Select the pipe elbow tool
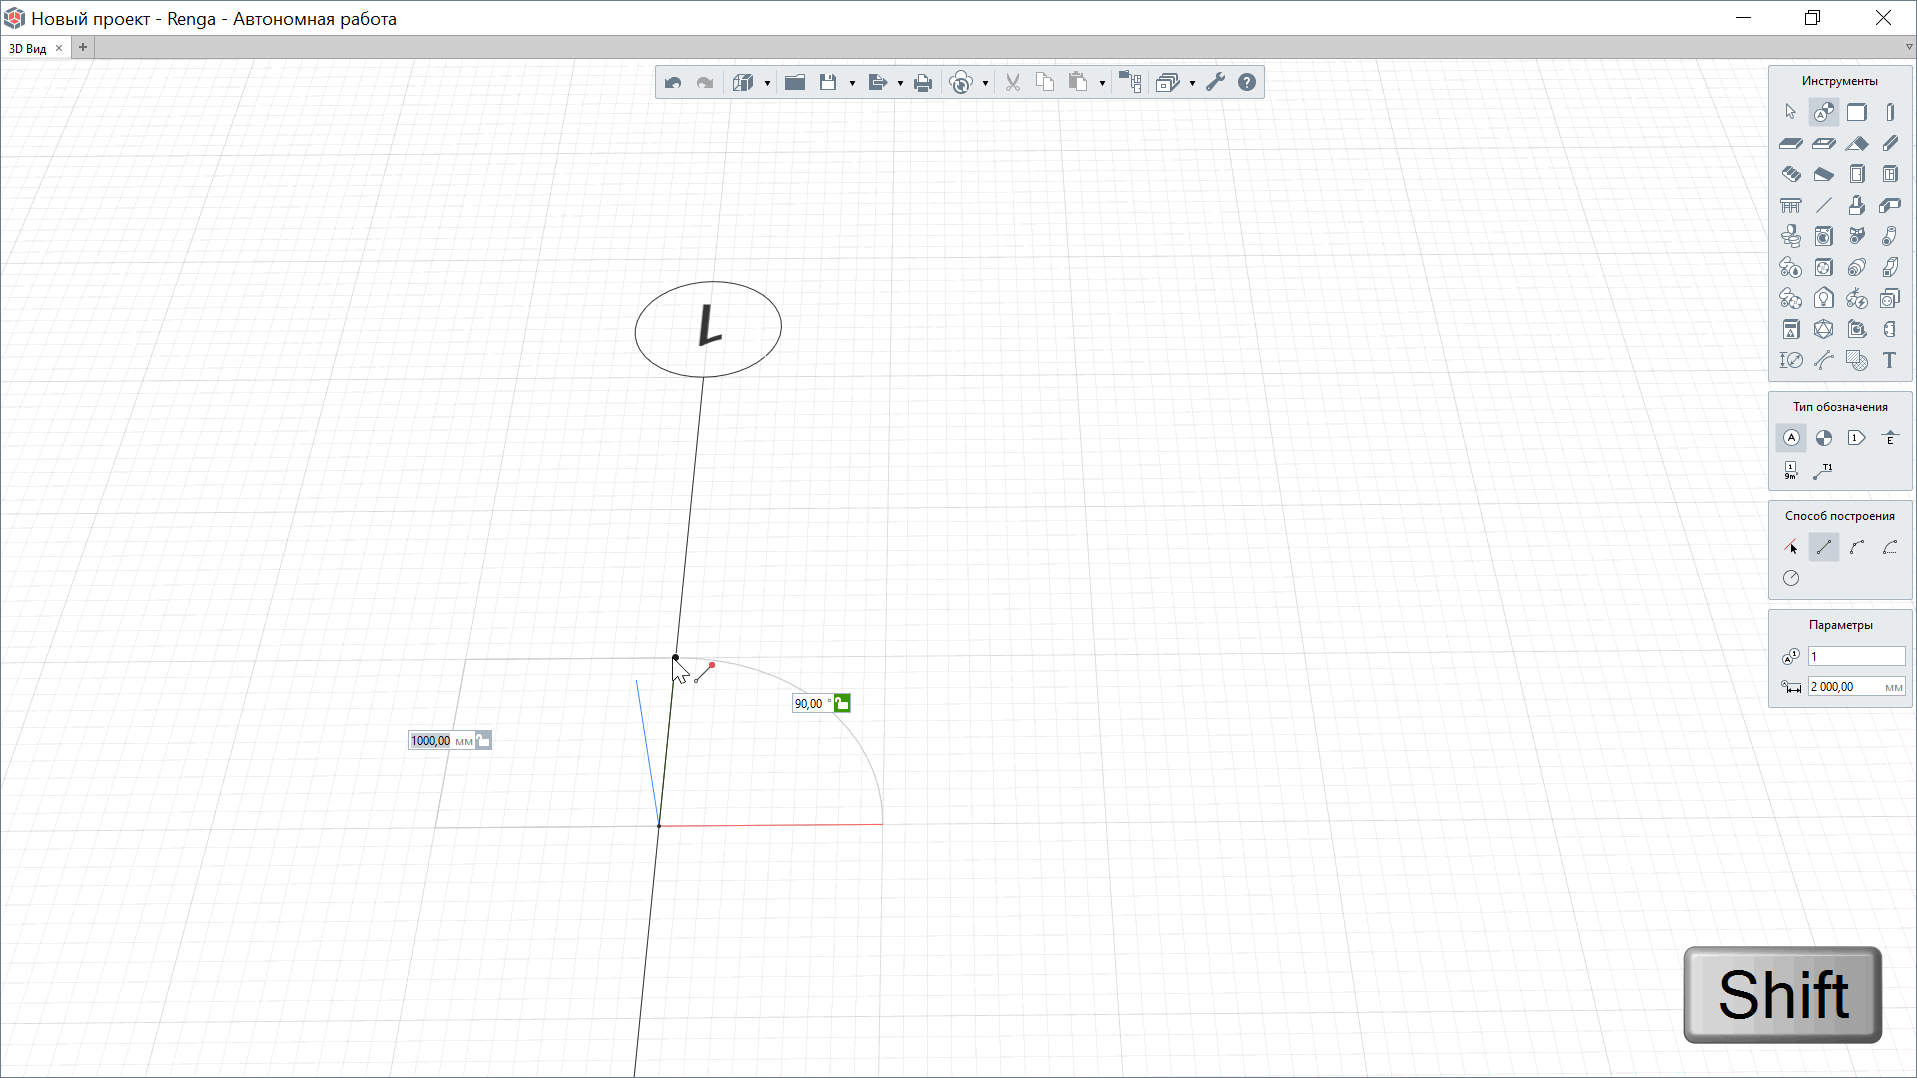 pyautogui.click(x=1890, y=236)
